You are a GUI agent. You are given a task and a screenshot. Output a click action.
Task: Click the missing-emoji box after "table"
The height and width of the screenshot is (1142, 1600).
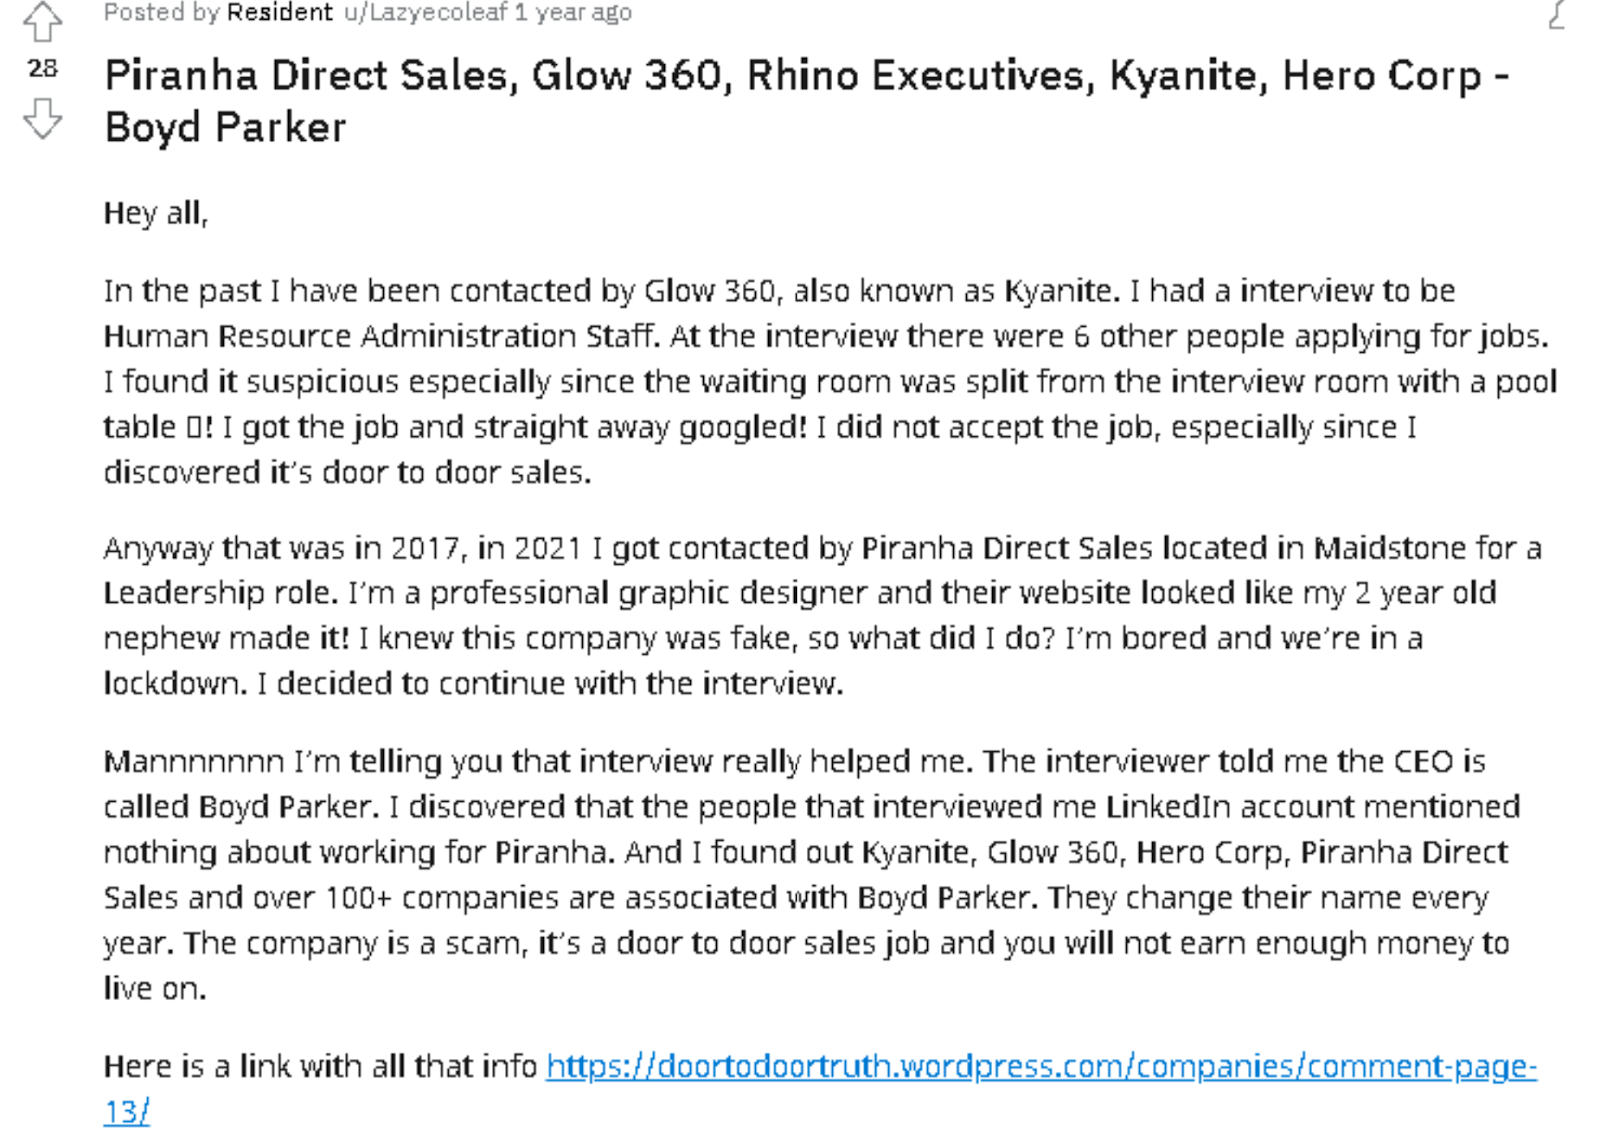tap(194, 428)
